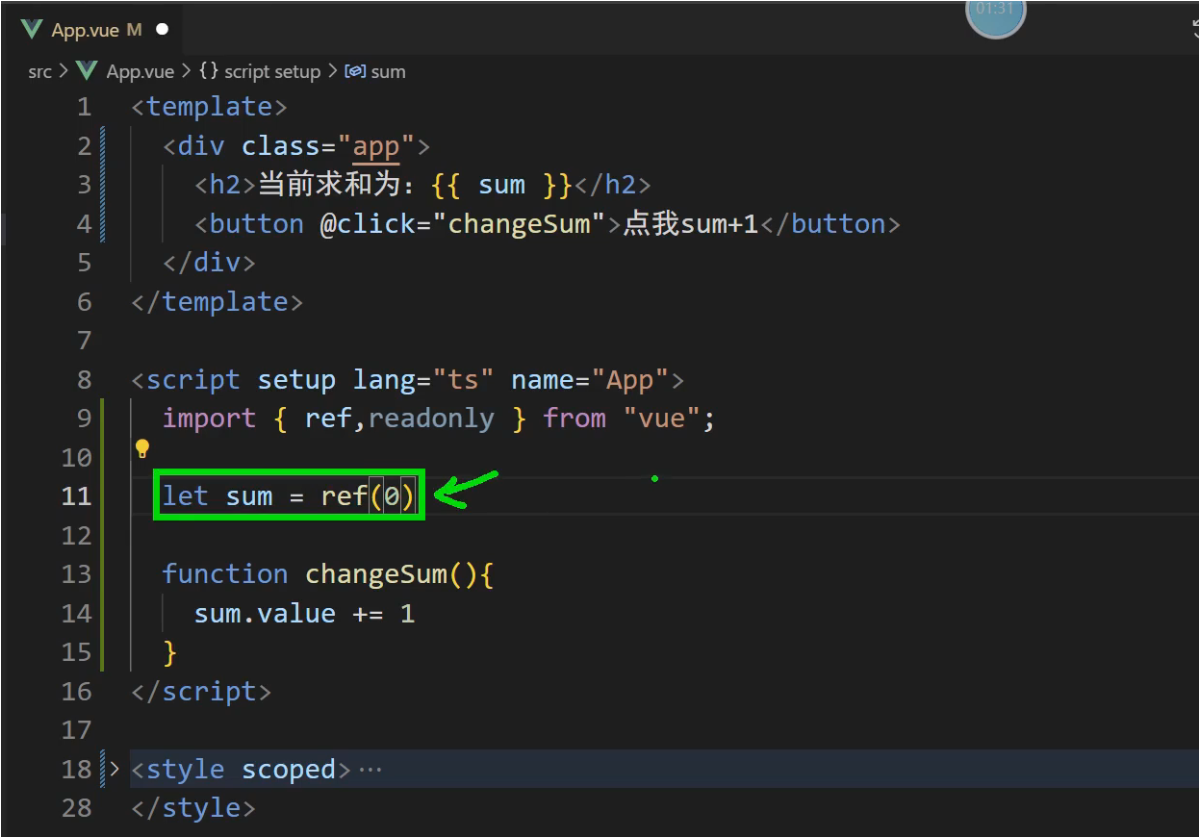This screenshot has height=840, width=1201.
Task: Click the name="App" attribute on line 8
Action: (590, 380)
